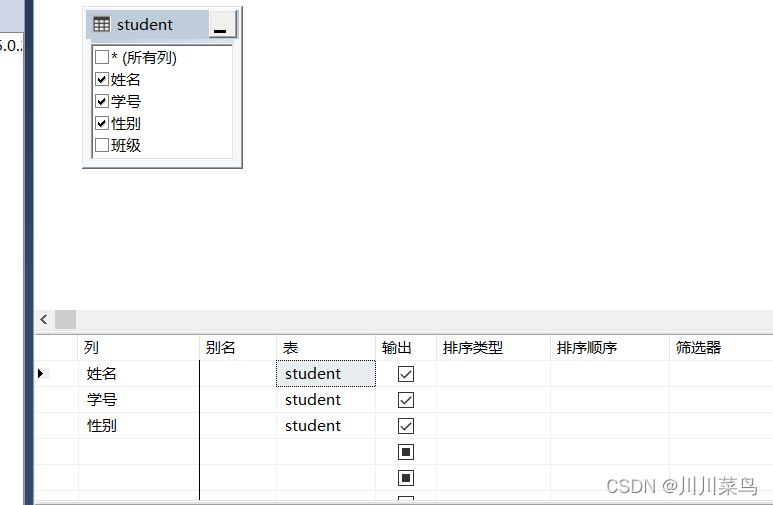Uncheck the 性别 column in student table
This screenshot has width=773, height=505.
tap(102, 123)
